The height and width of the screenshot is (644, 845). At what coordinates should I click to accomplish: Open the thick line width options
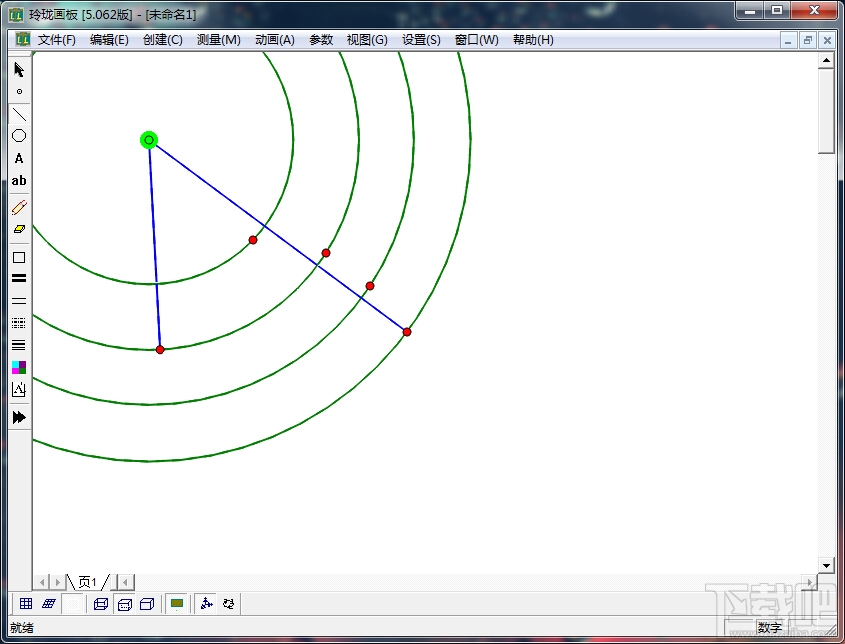click(x=19, y=278)
